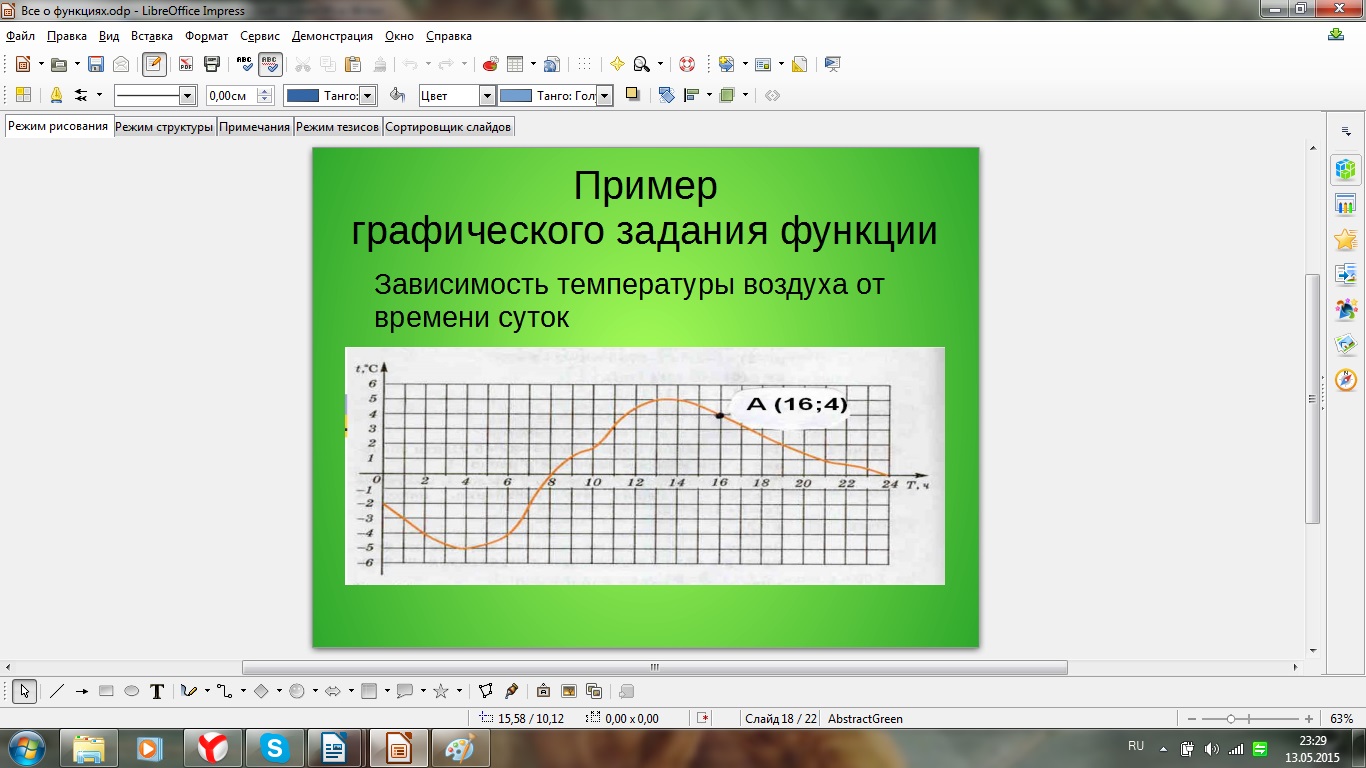
Task: Expand the area fill type 'Цвет' dropdown
Action: click(487, 96)
